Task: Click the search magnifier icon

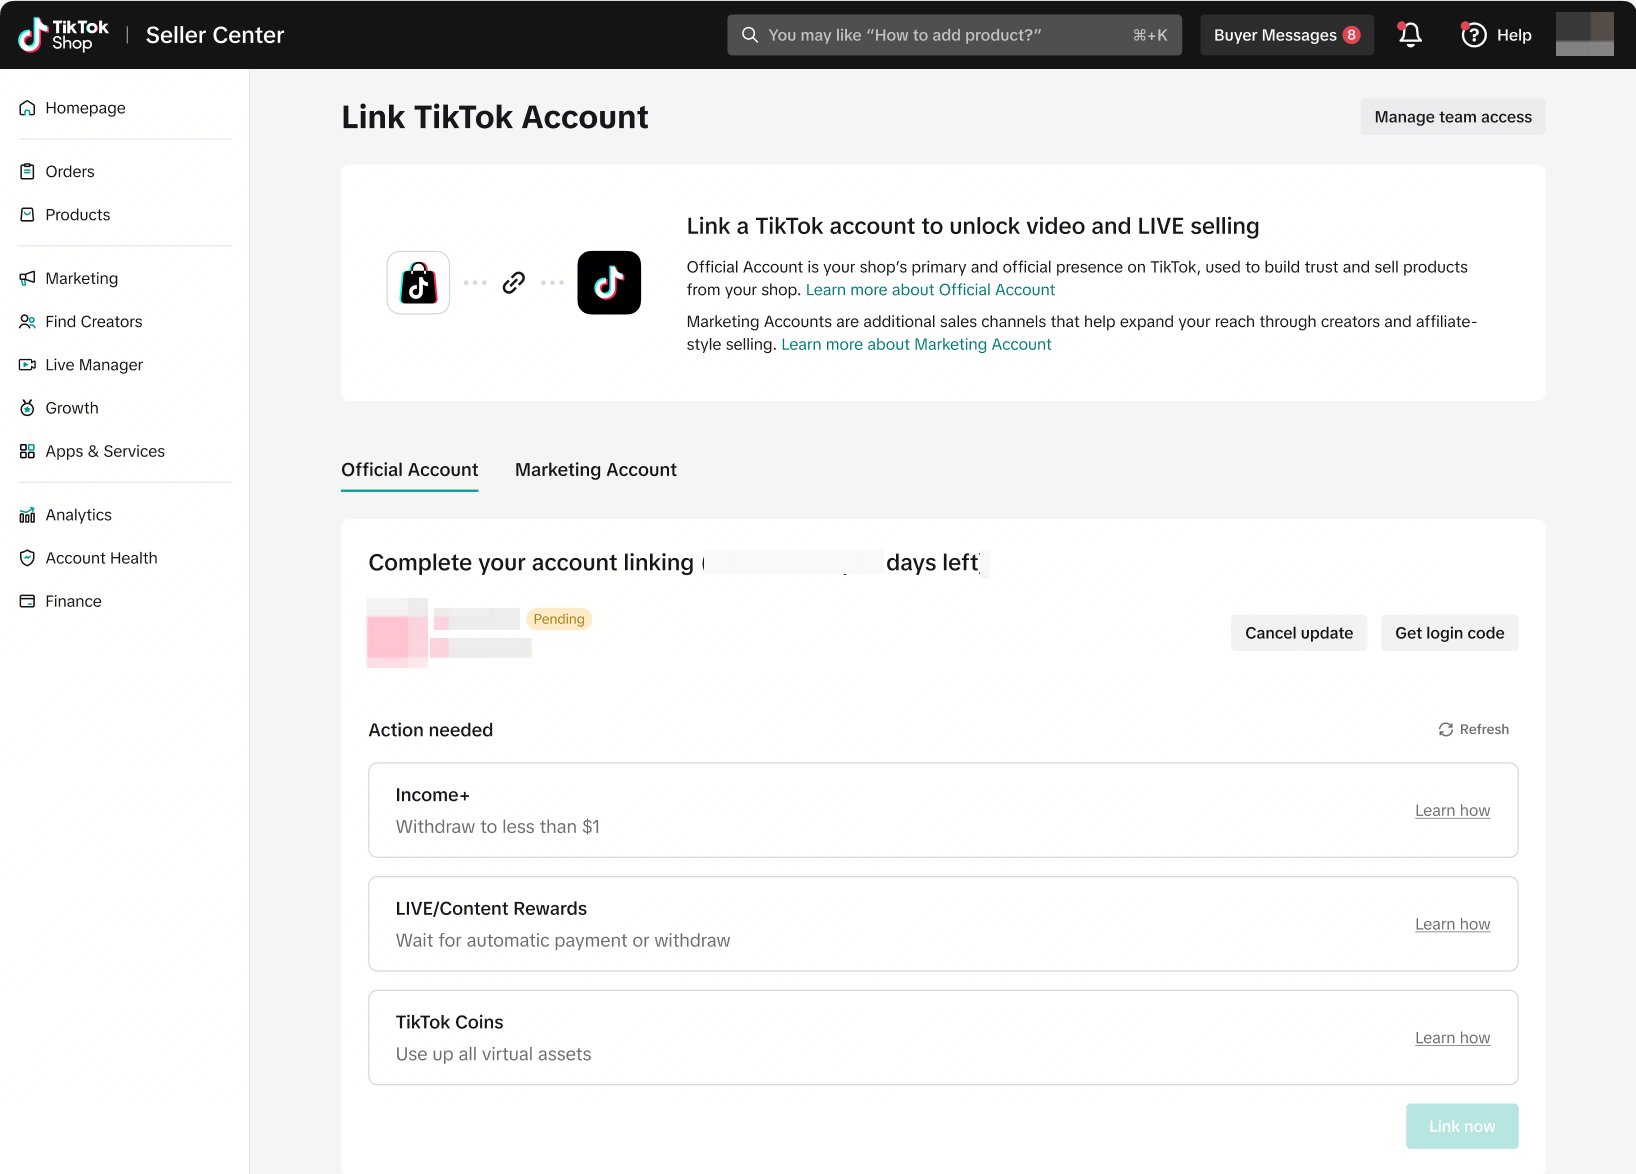Action: tap(749, 35)
